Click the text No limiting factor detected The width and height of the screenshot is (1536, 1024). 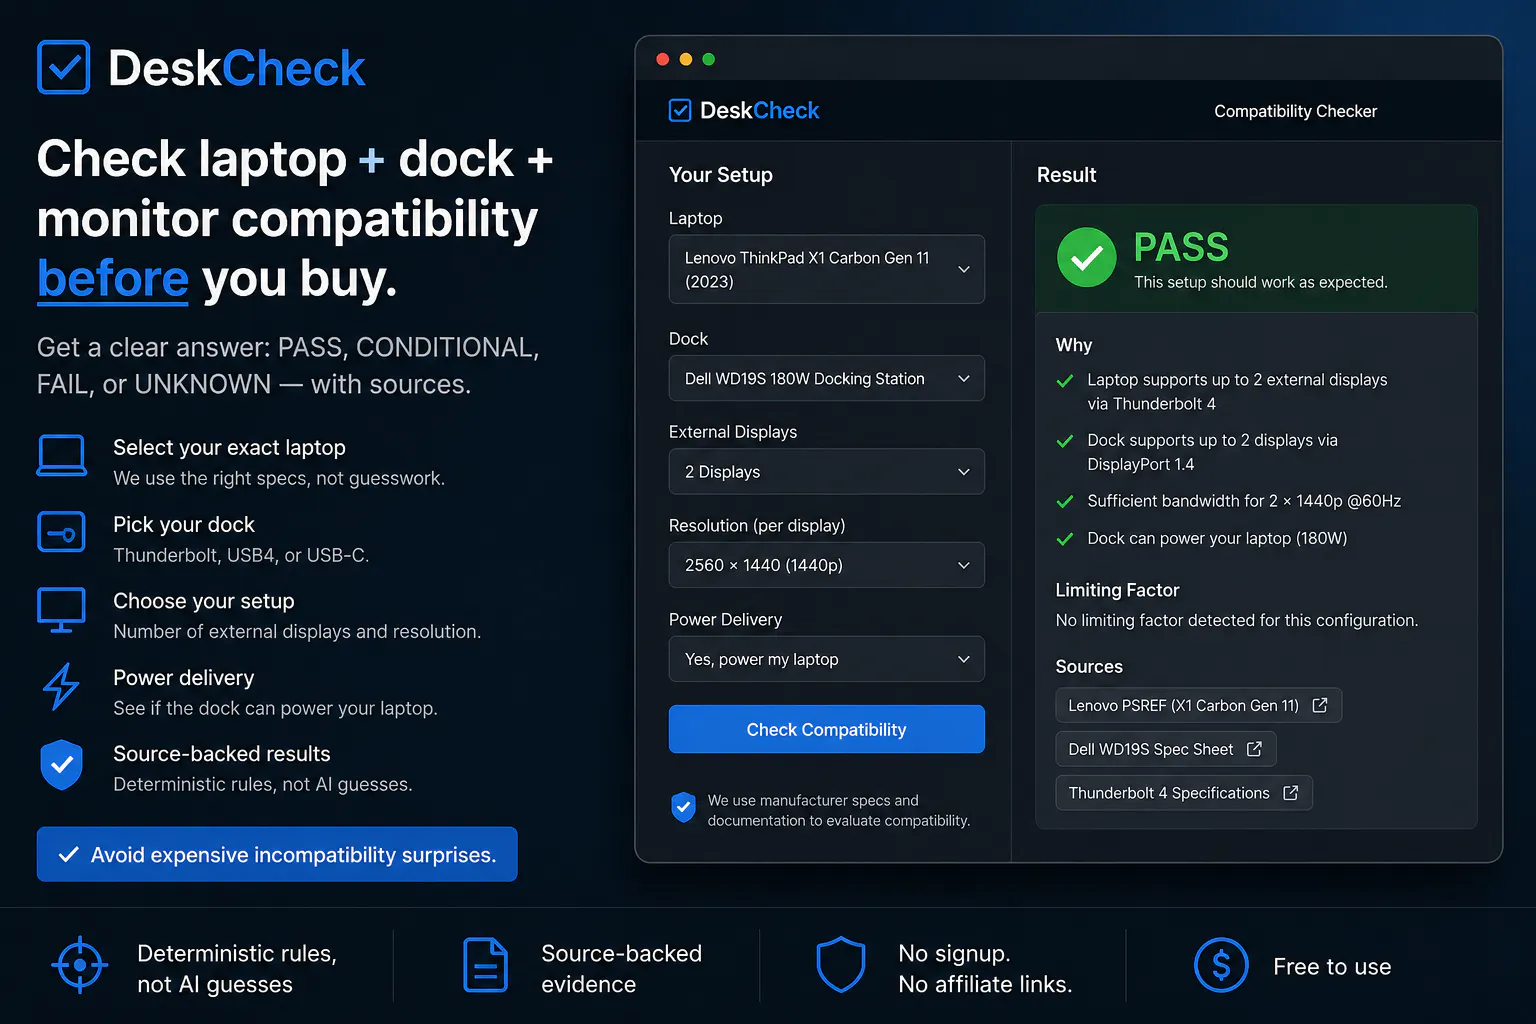(x=1237, y=621)
